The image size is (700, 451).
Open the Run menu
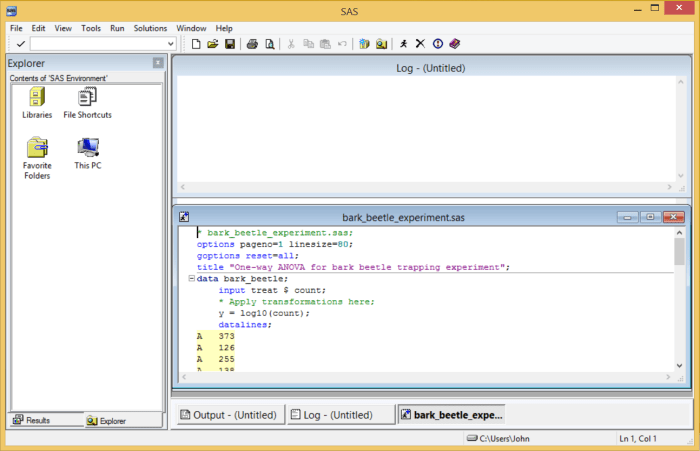coord(118,28)
